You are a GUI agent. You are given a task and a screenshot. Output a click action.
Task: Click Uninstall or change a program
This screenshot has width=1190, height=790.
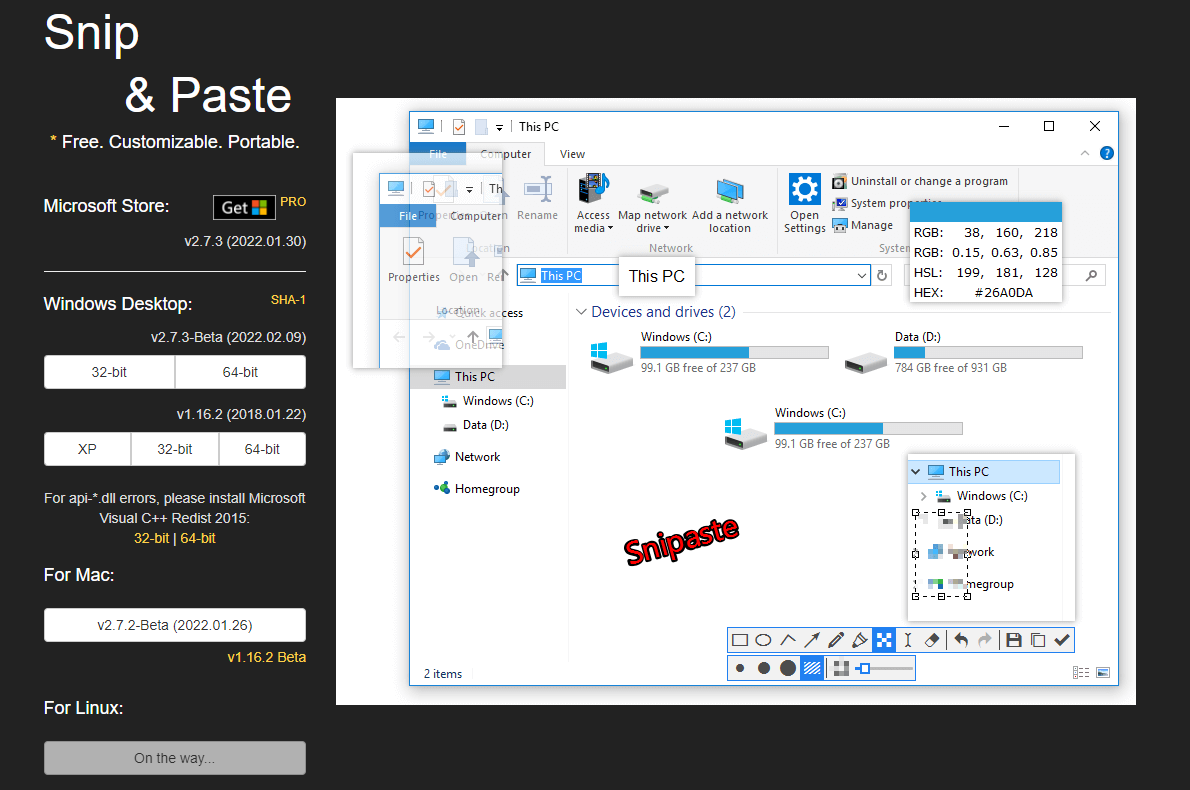click(929, 181)
